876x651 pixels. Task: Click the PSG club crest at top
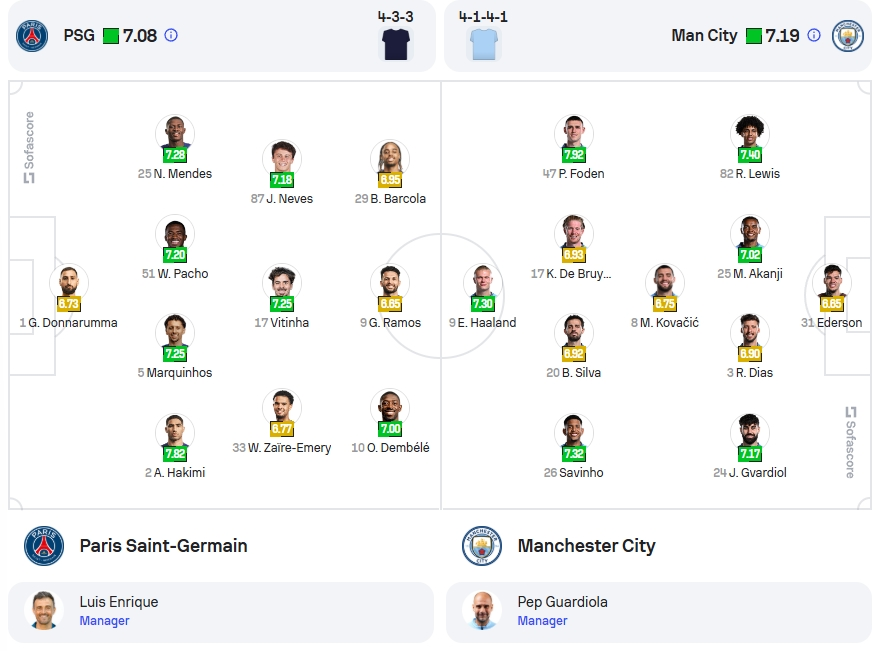coord(32,36)
